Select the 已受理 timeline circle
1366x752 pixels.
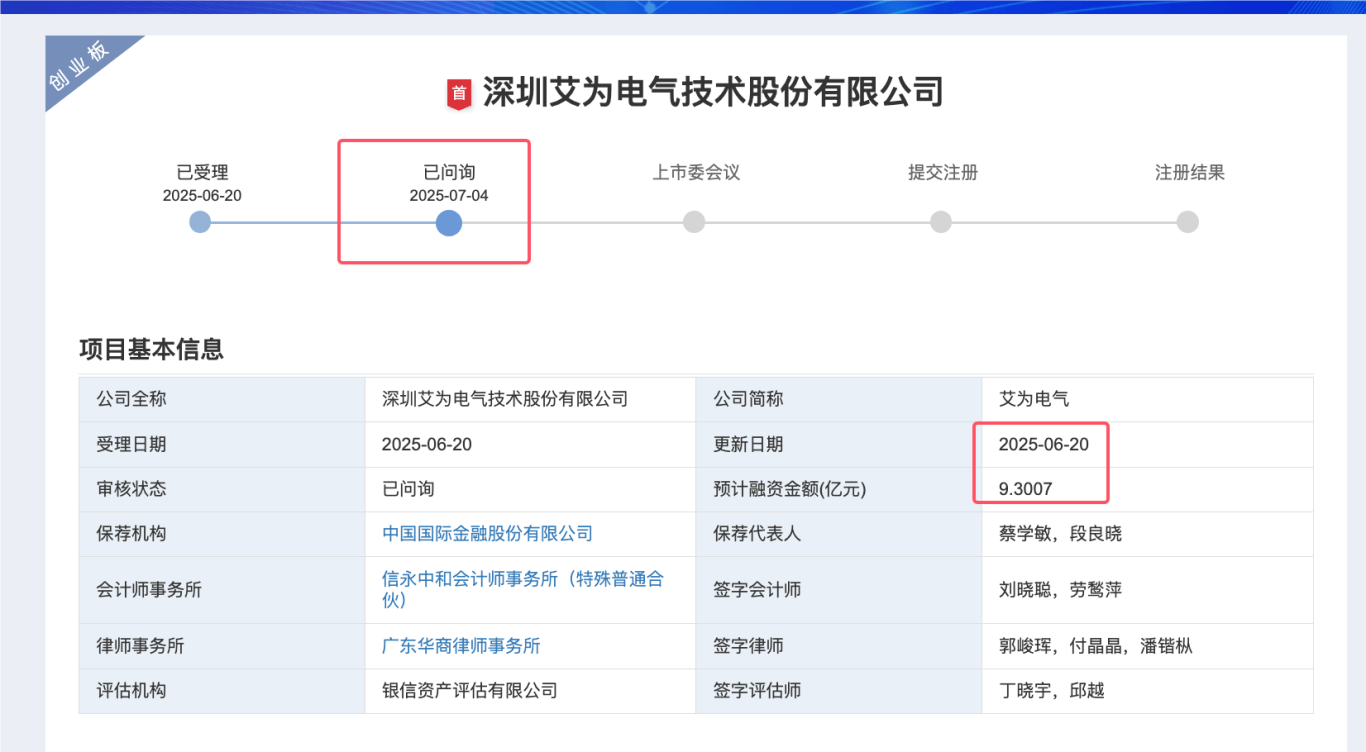coord(200,222)
